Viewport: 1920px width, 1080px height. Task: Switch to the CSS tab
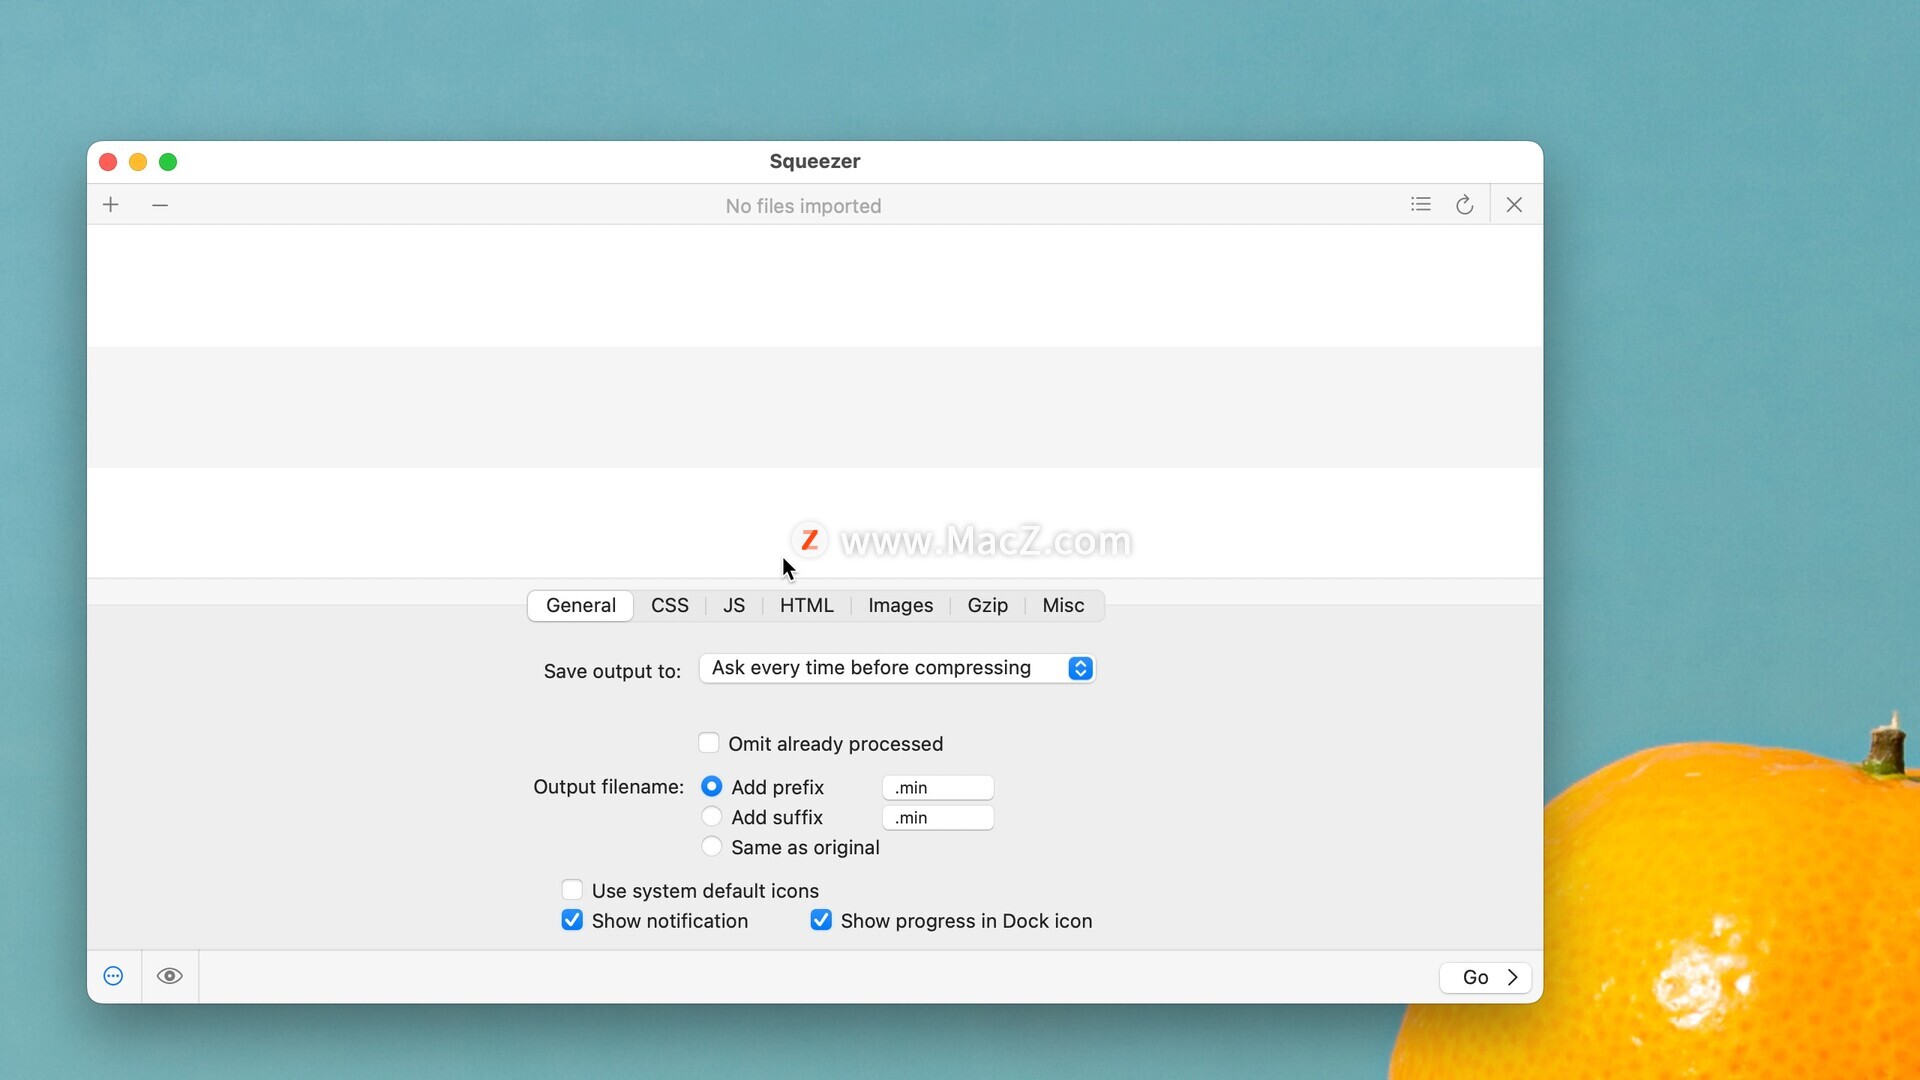tap(670, 605)
